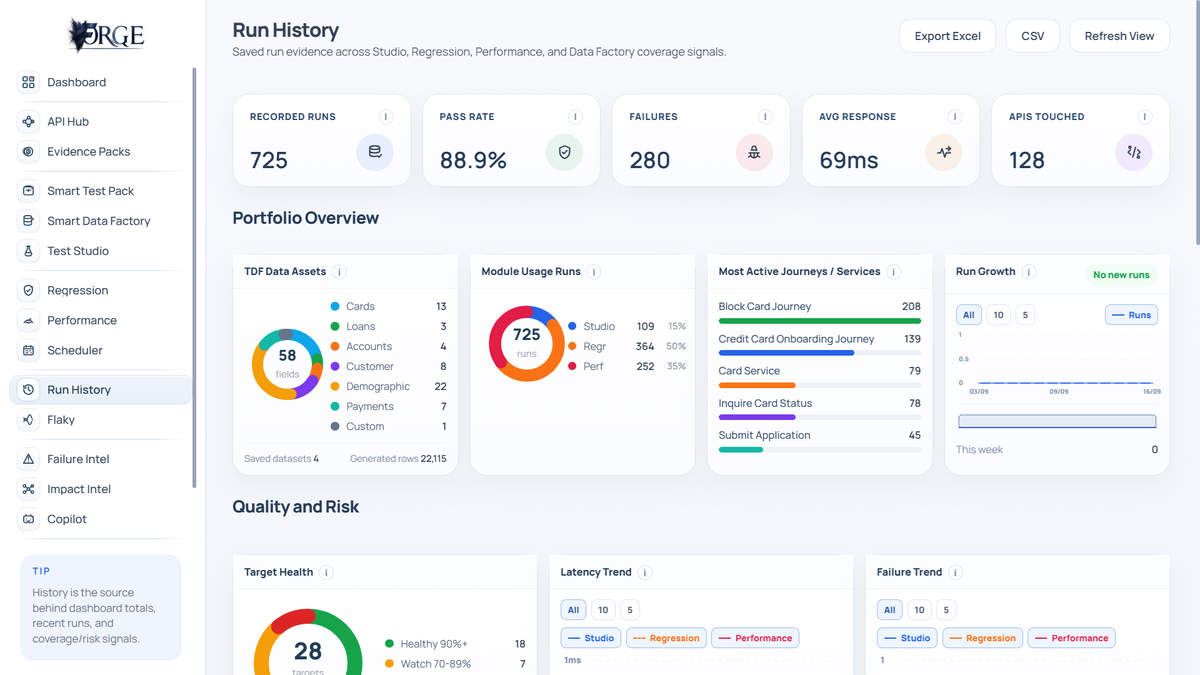Select 5 range in Run Growth
1200x675 pixels.
(x=1024, y=315)
